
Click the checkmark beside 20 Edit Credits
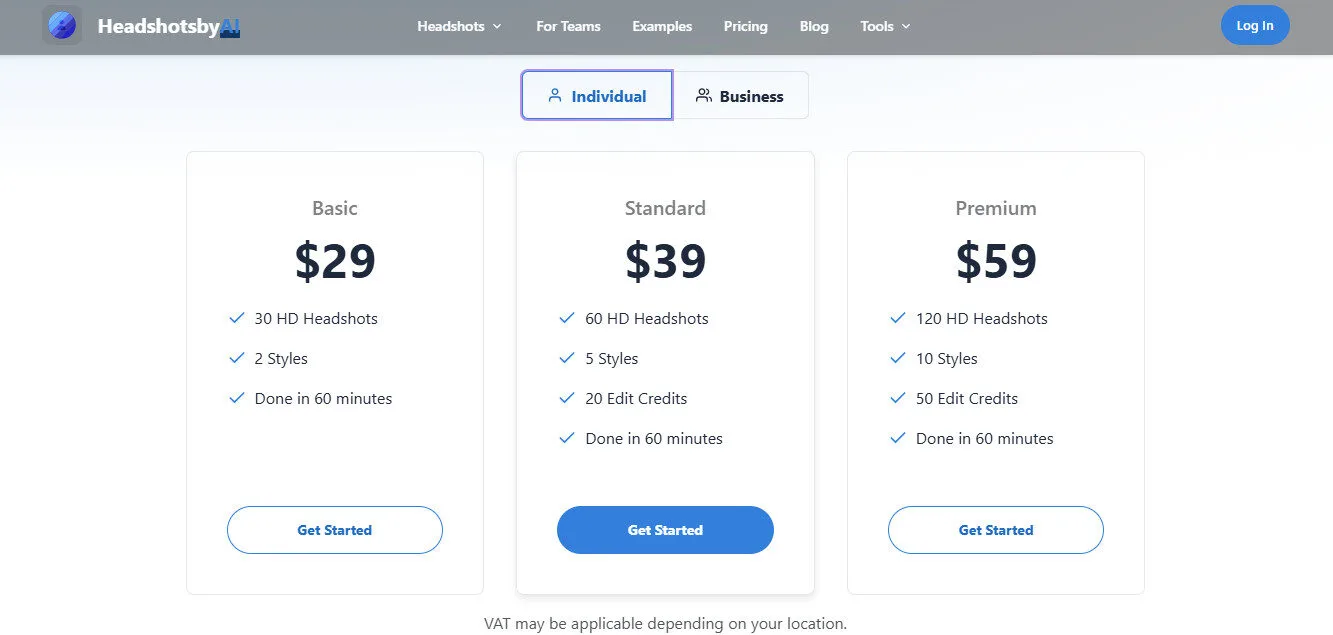tap(567, 398)
